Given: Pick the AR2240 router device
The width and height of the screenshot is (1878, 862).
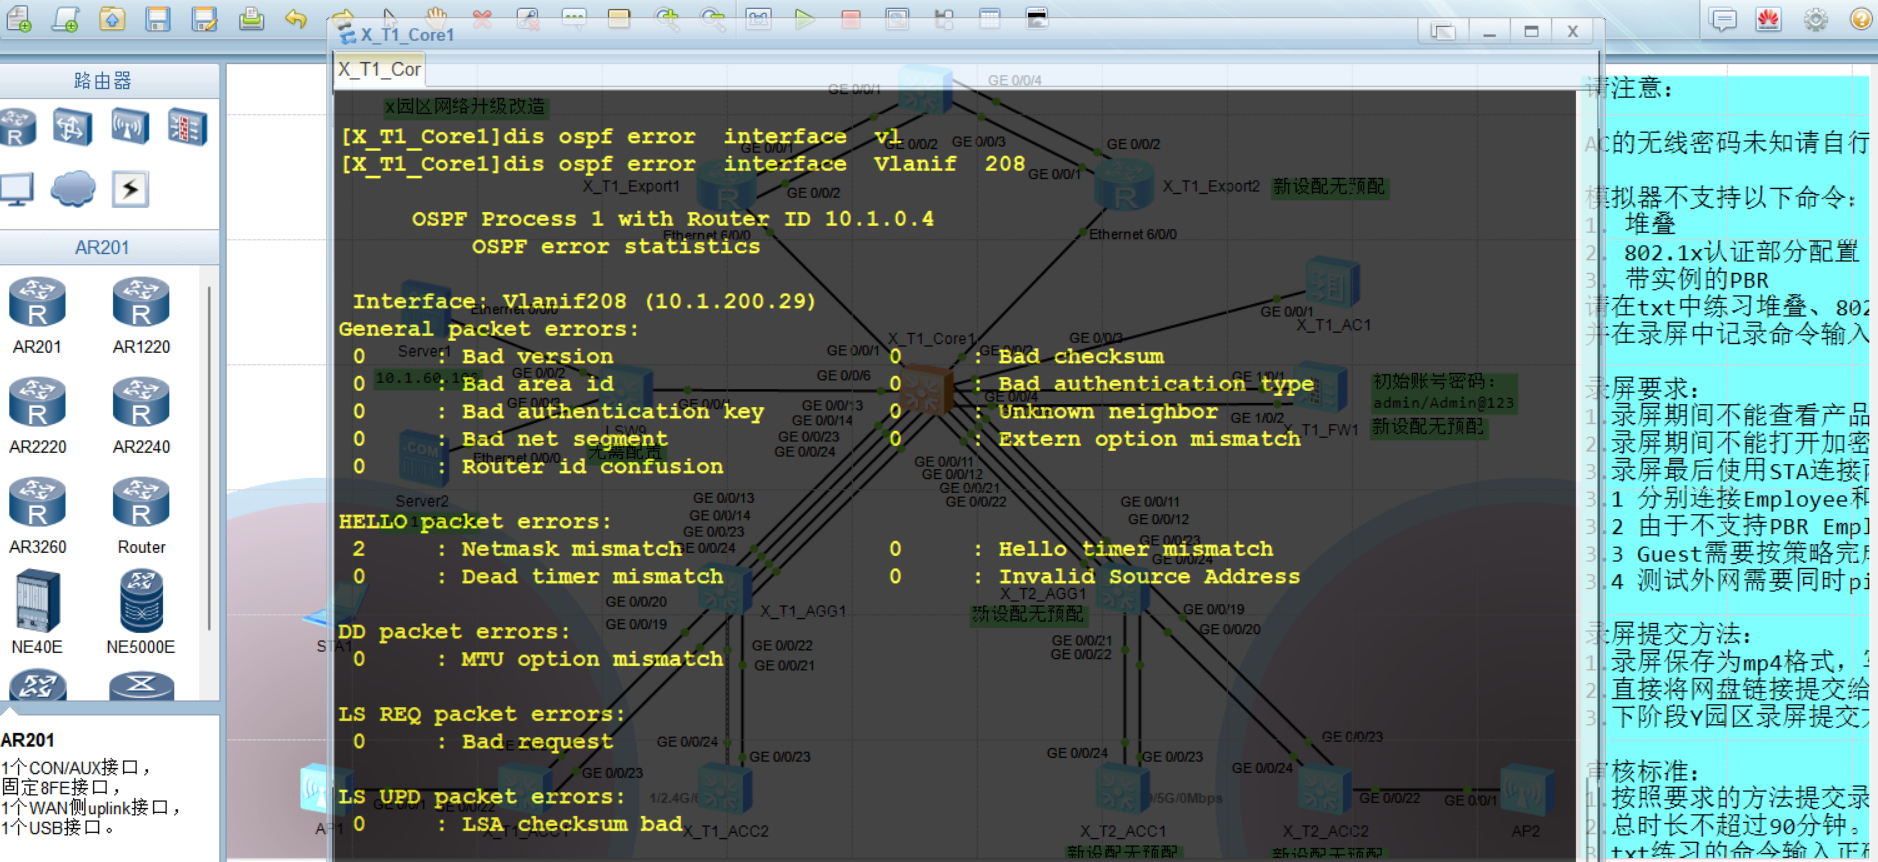Looking at the screenshot, I should tap(141, 416).
